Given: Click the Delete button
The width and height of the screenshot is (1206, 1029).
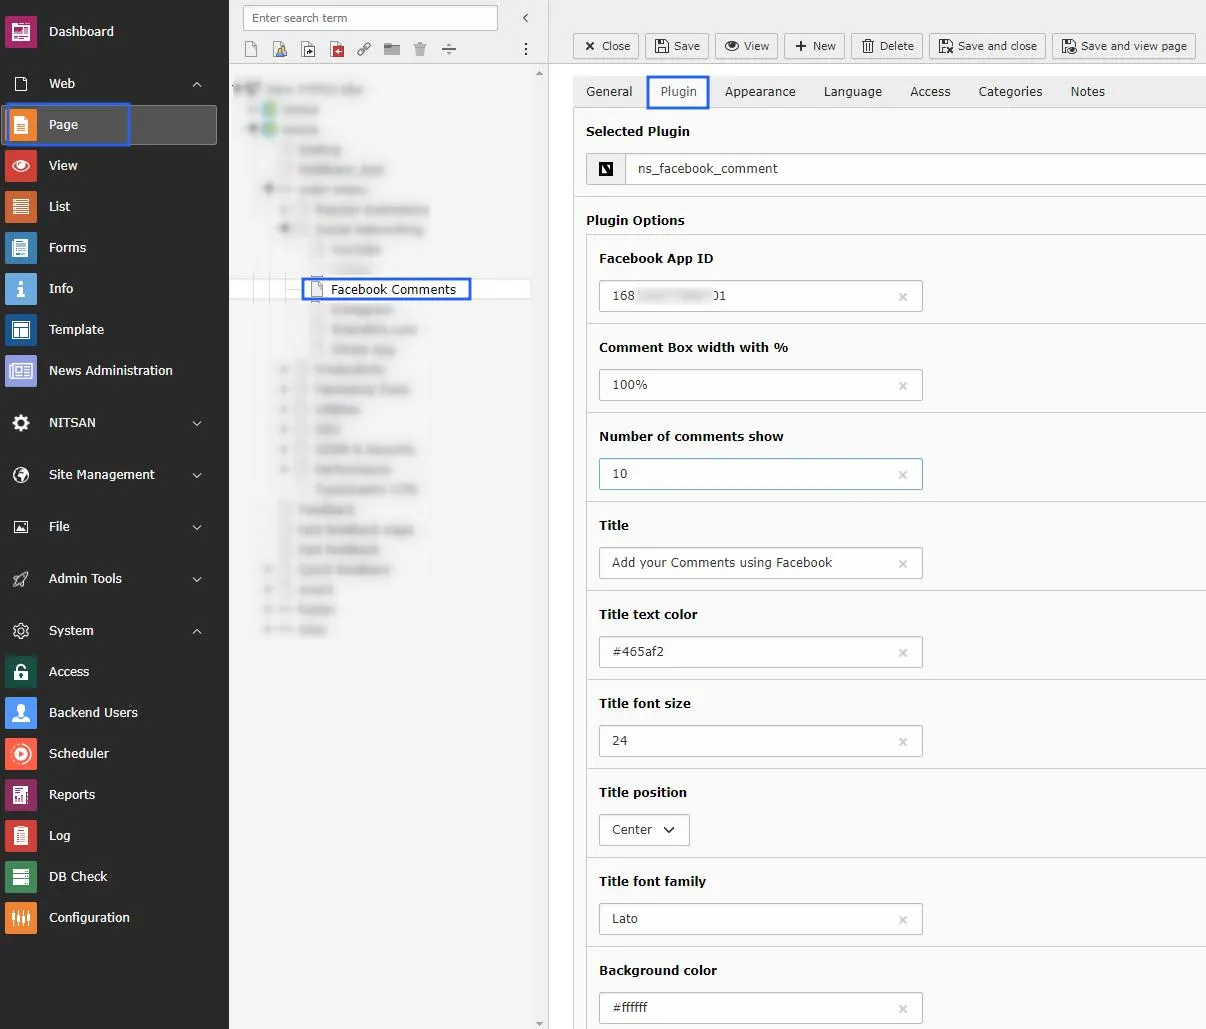Looking at the screenshot, I should coord(887,46).
